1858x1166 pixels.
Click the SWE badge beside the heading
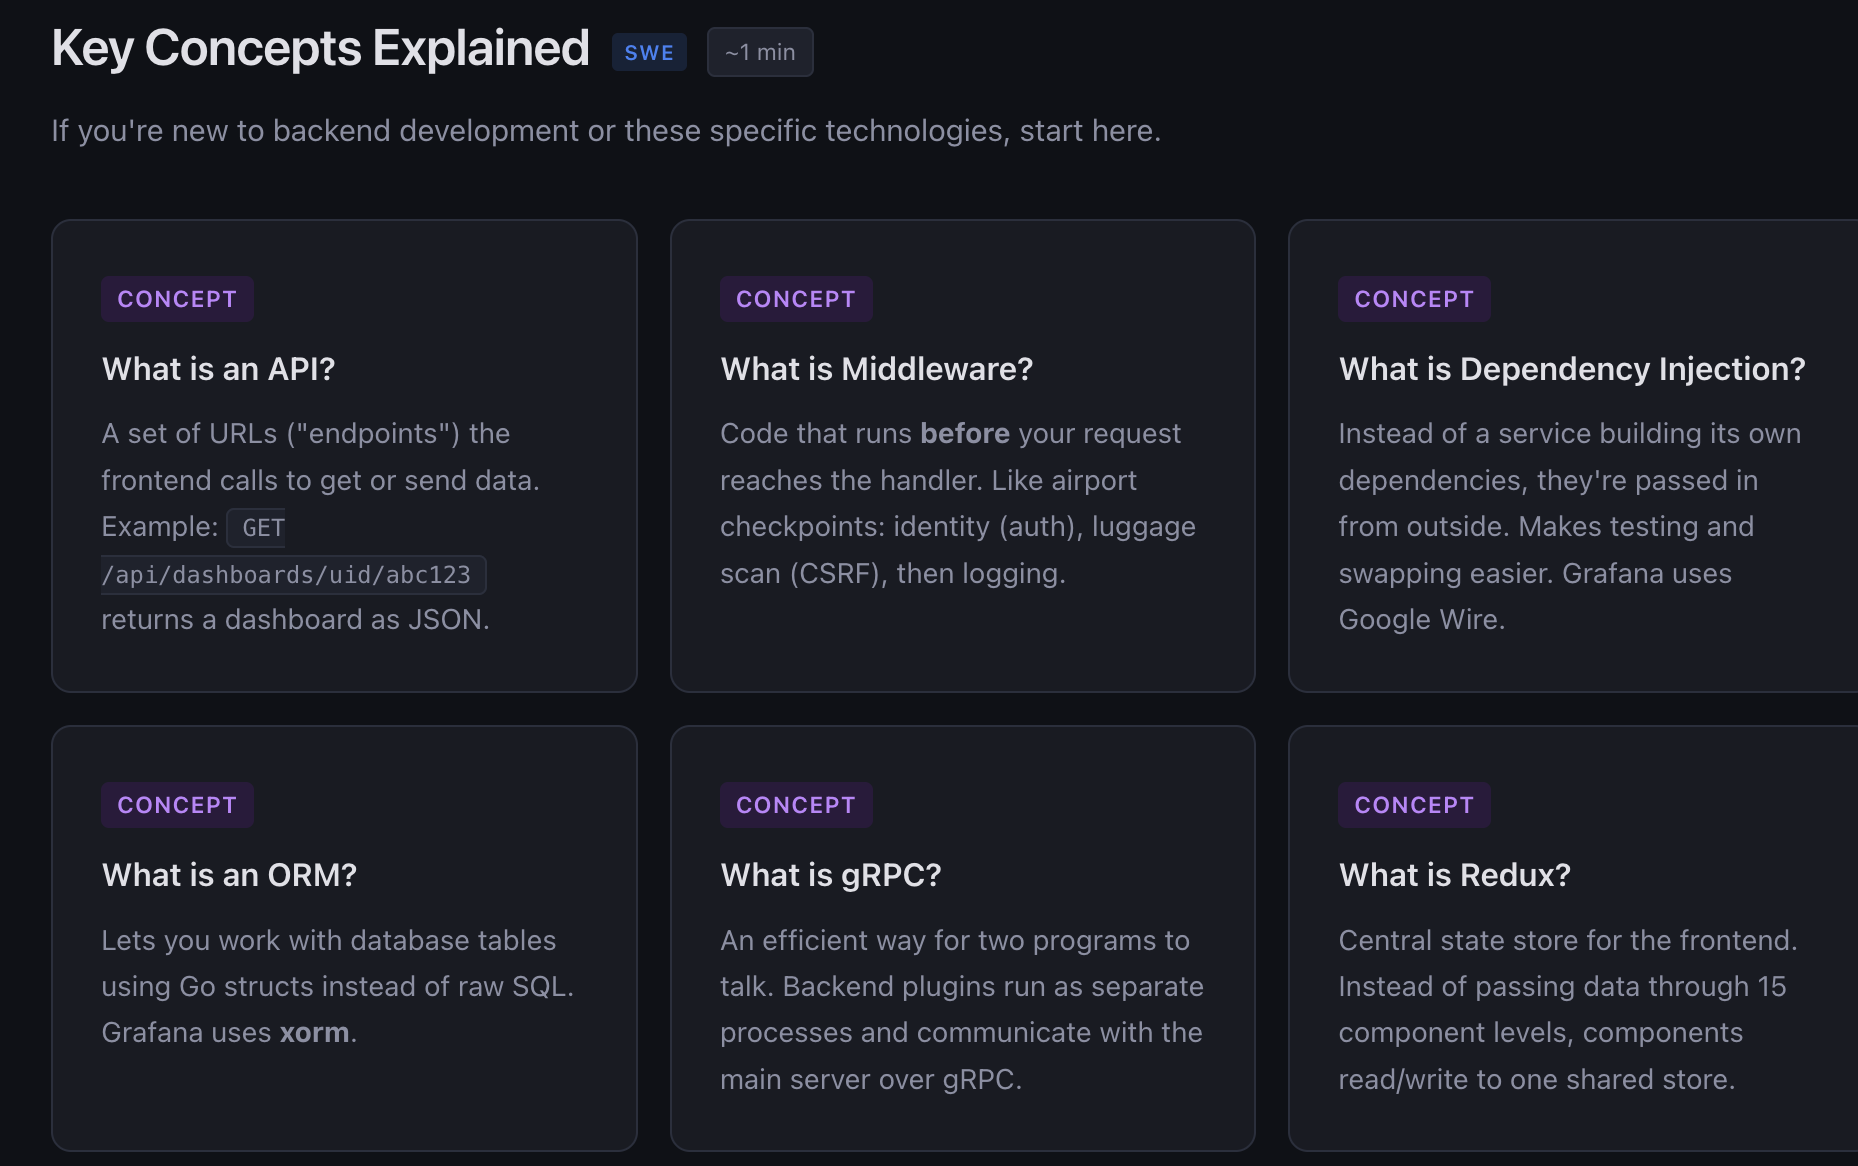pos(649,53)
